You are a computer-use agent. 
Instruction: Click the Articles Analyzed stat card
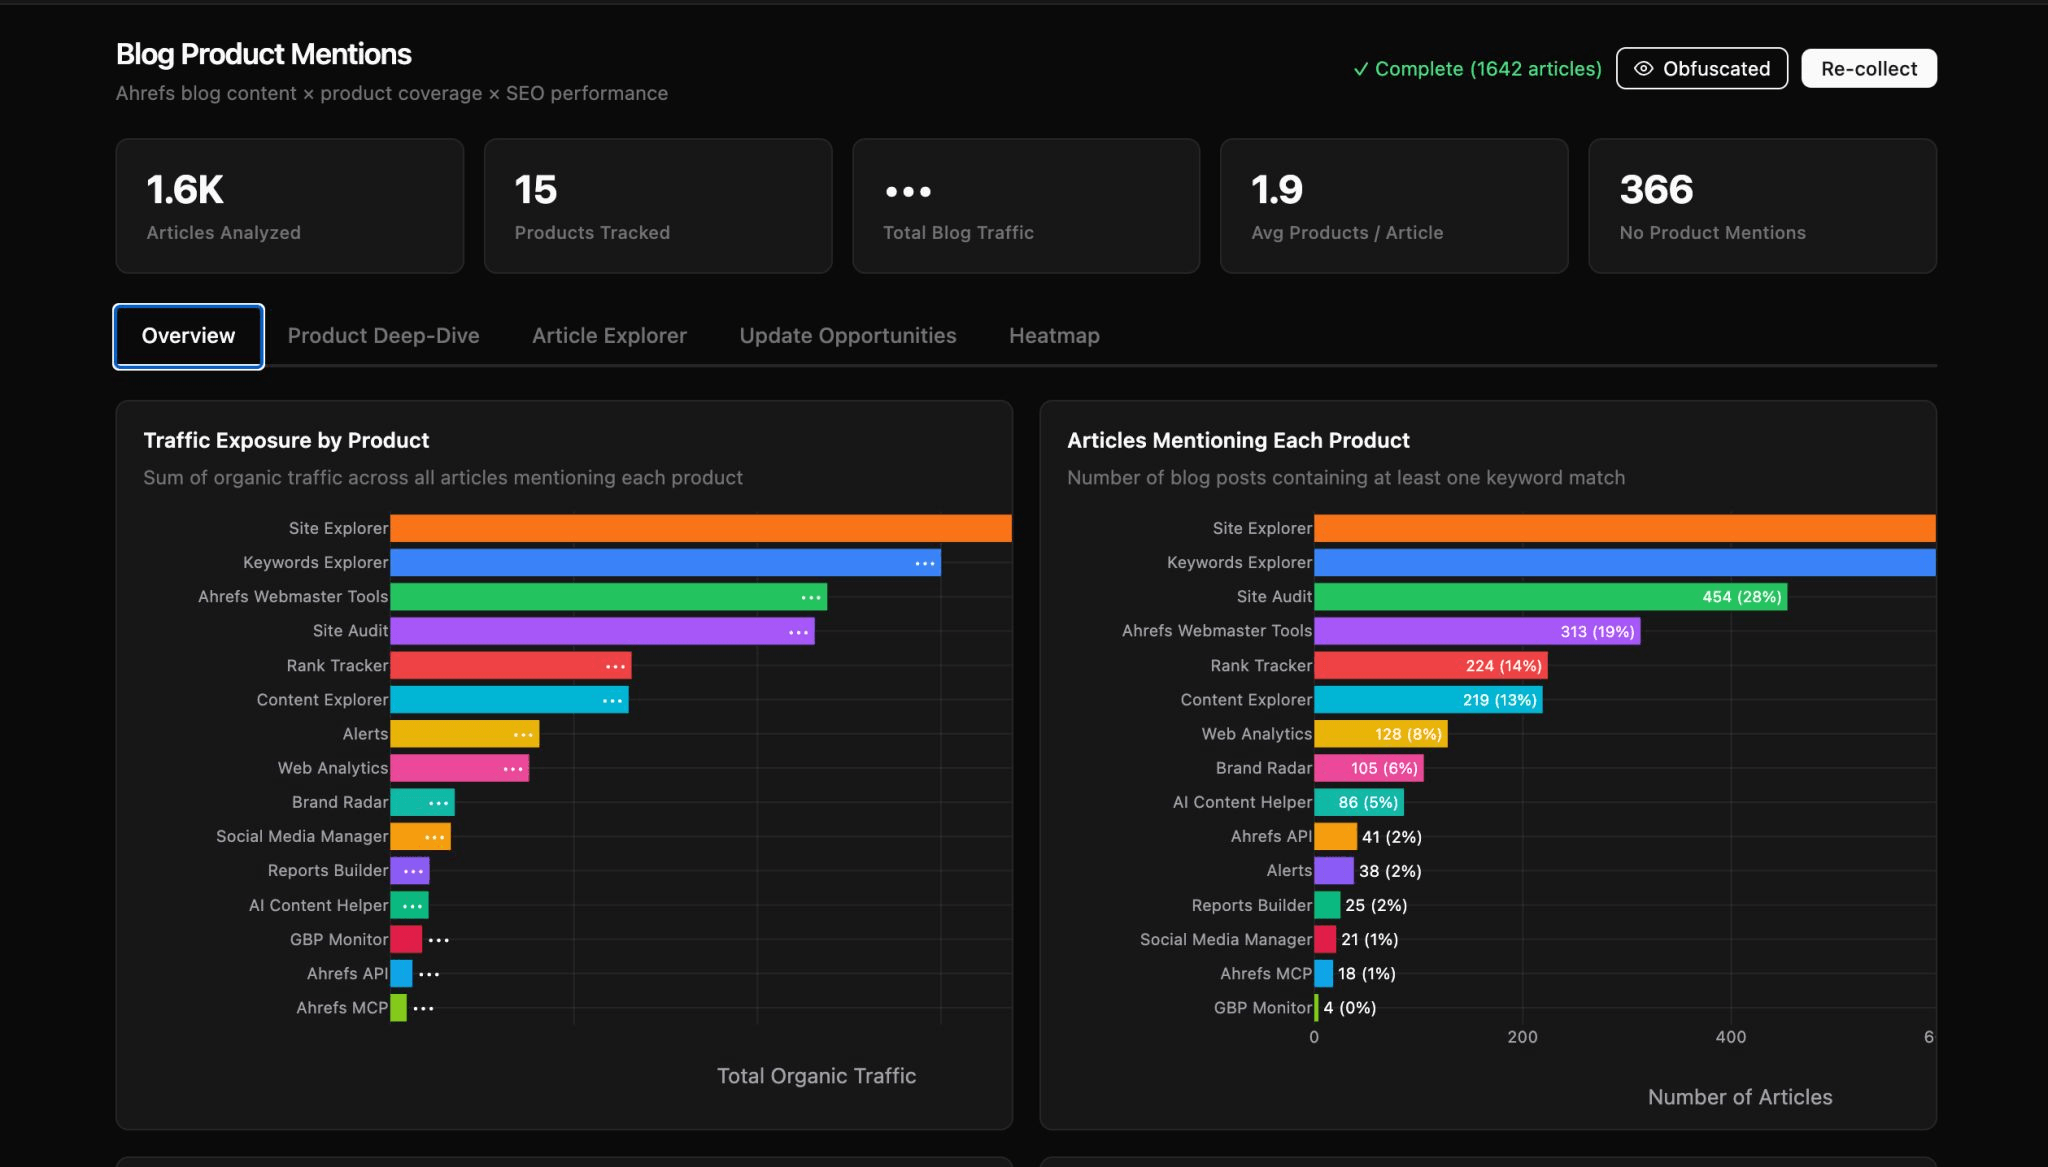[289, 205]
